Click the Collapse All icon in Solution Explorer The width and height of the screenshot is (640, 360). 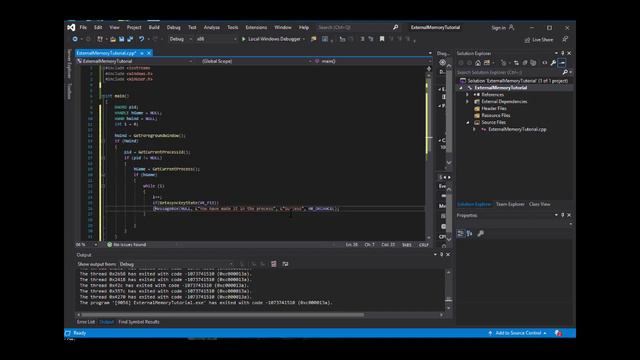tap(525, 63)
